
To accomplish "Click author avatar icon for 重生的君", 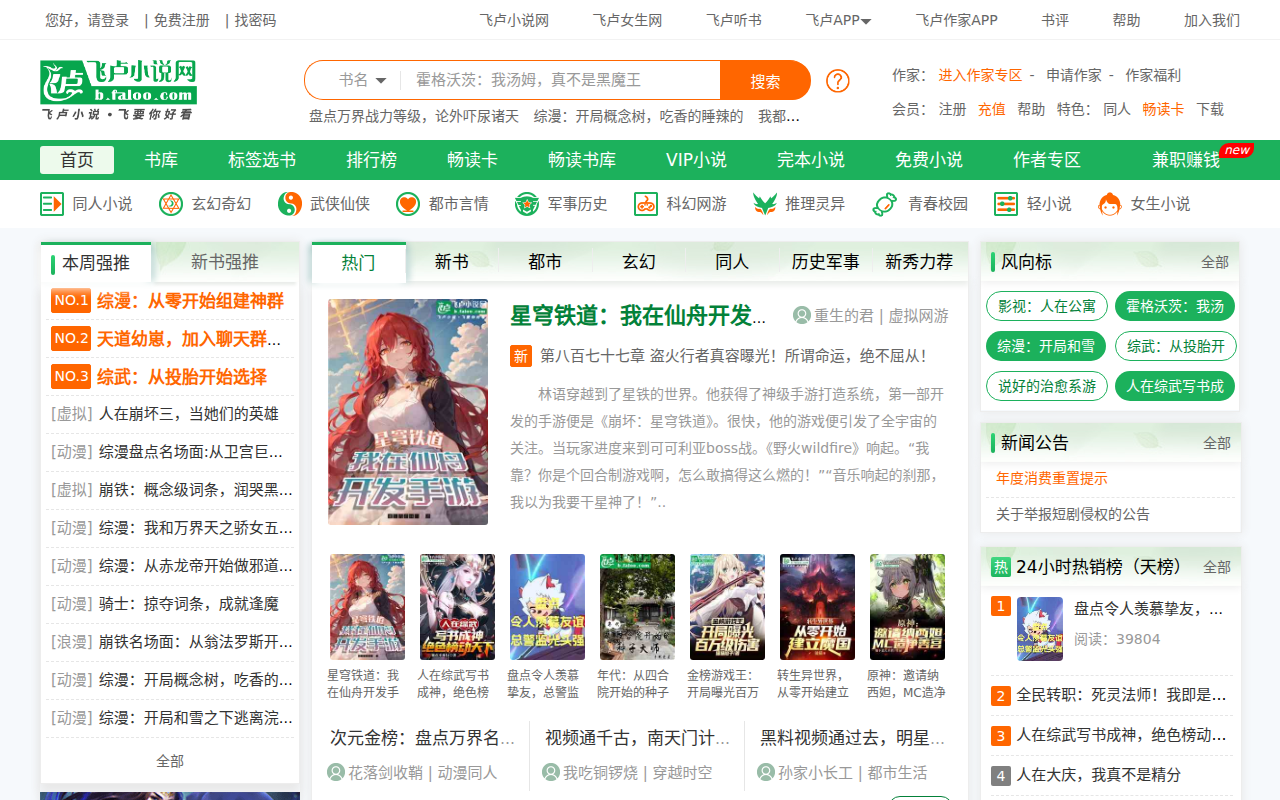I will (x=802, y=315).
